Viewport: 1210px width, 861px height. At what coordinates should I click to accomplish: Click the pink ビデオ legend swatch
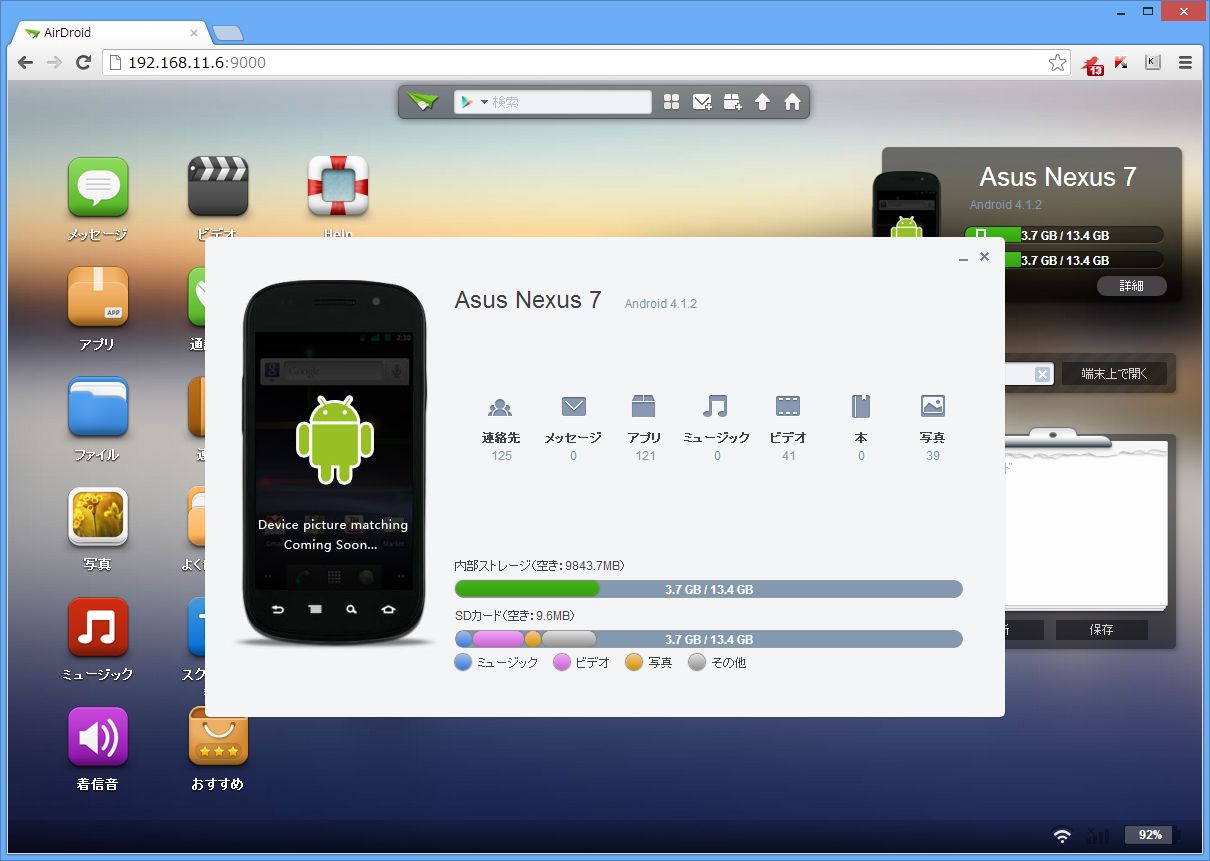coord(562,662)
